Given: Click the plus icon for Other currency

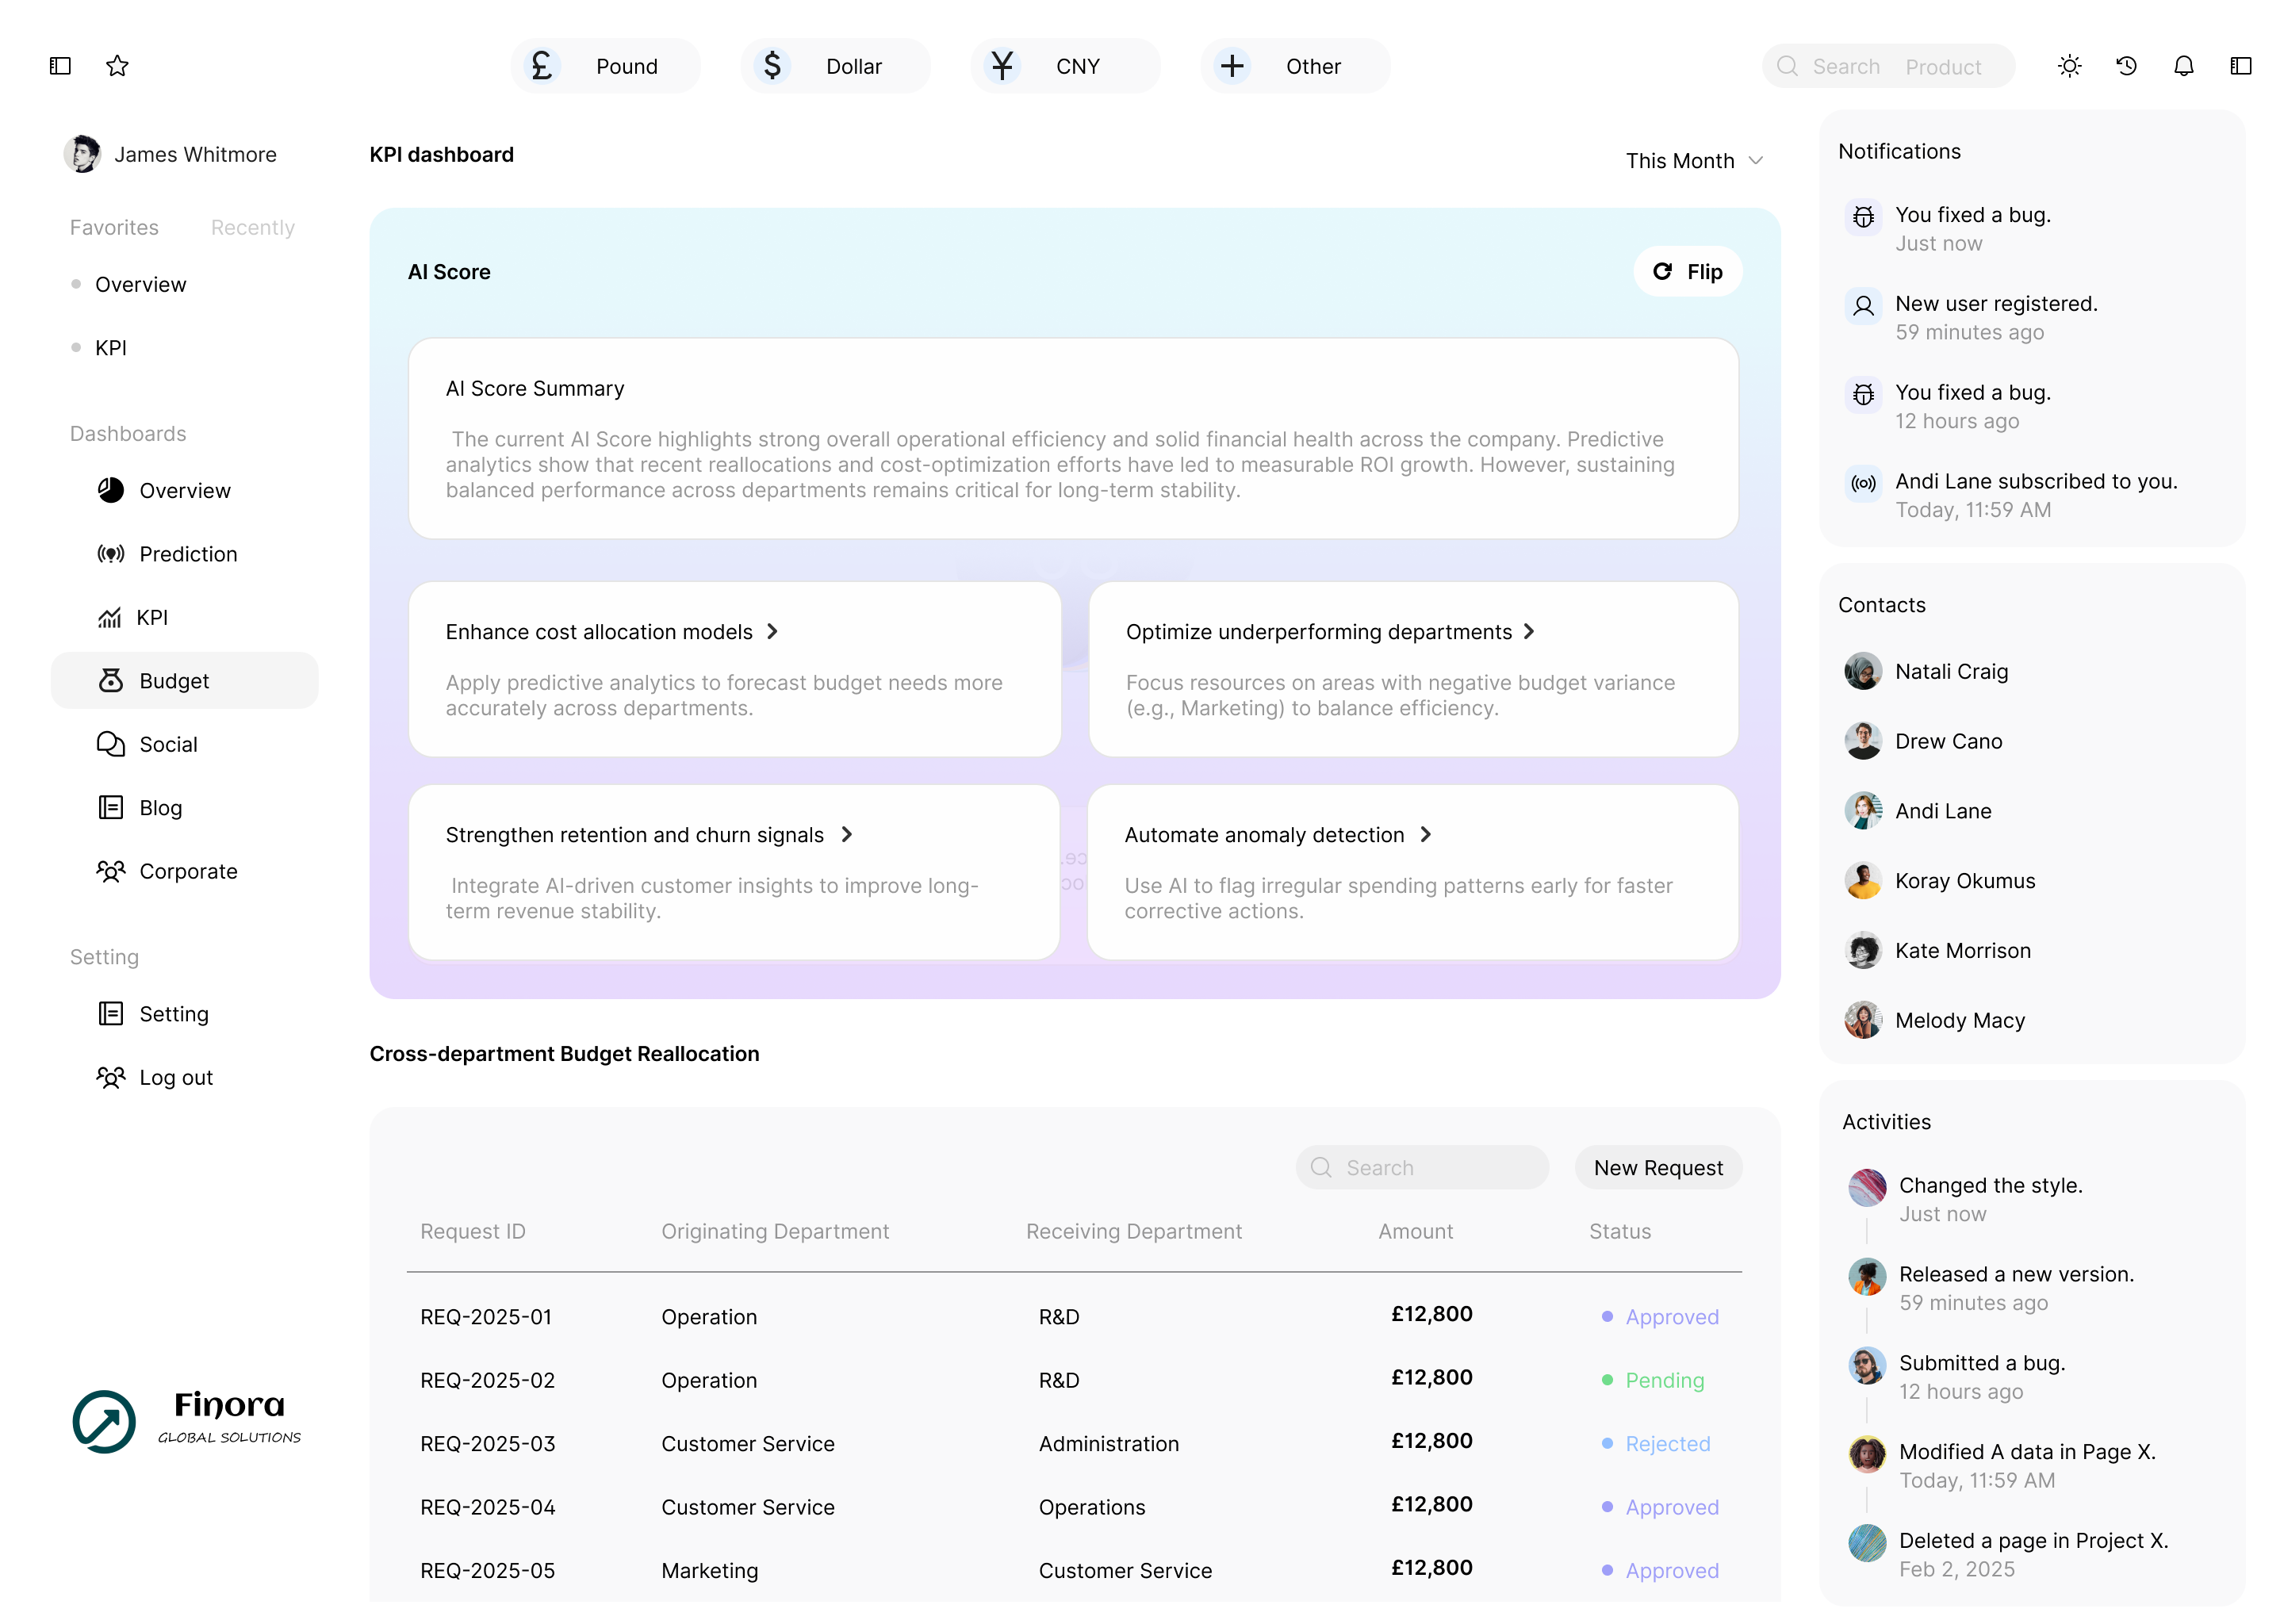Looking at the screenshot, I should click(x=1232, y=66).
